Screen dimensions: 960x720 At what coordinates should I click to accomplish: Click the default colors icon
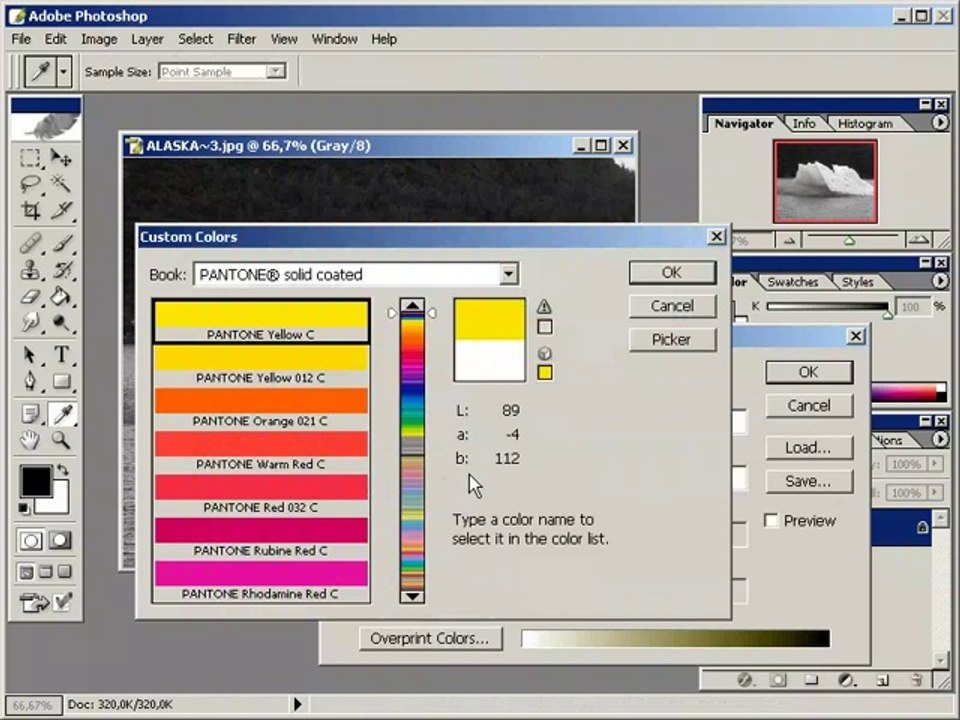(23, 508)
